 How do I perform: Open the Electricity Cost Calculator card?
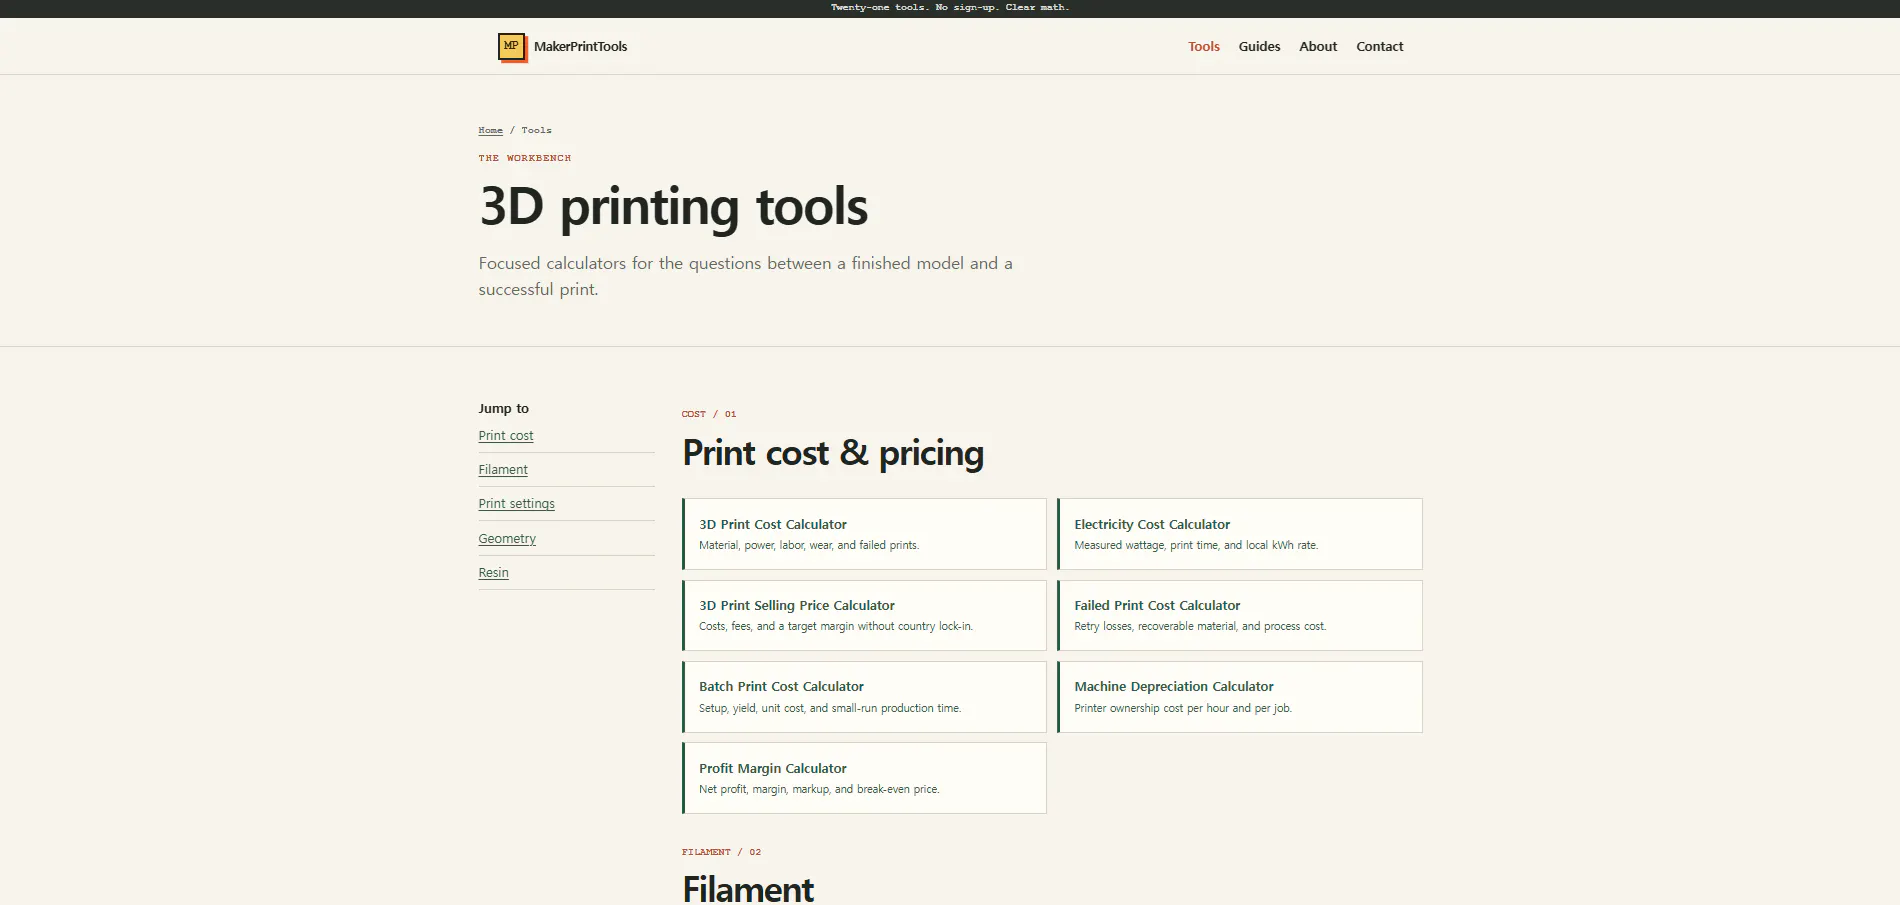[1240, 534]
